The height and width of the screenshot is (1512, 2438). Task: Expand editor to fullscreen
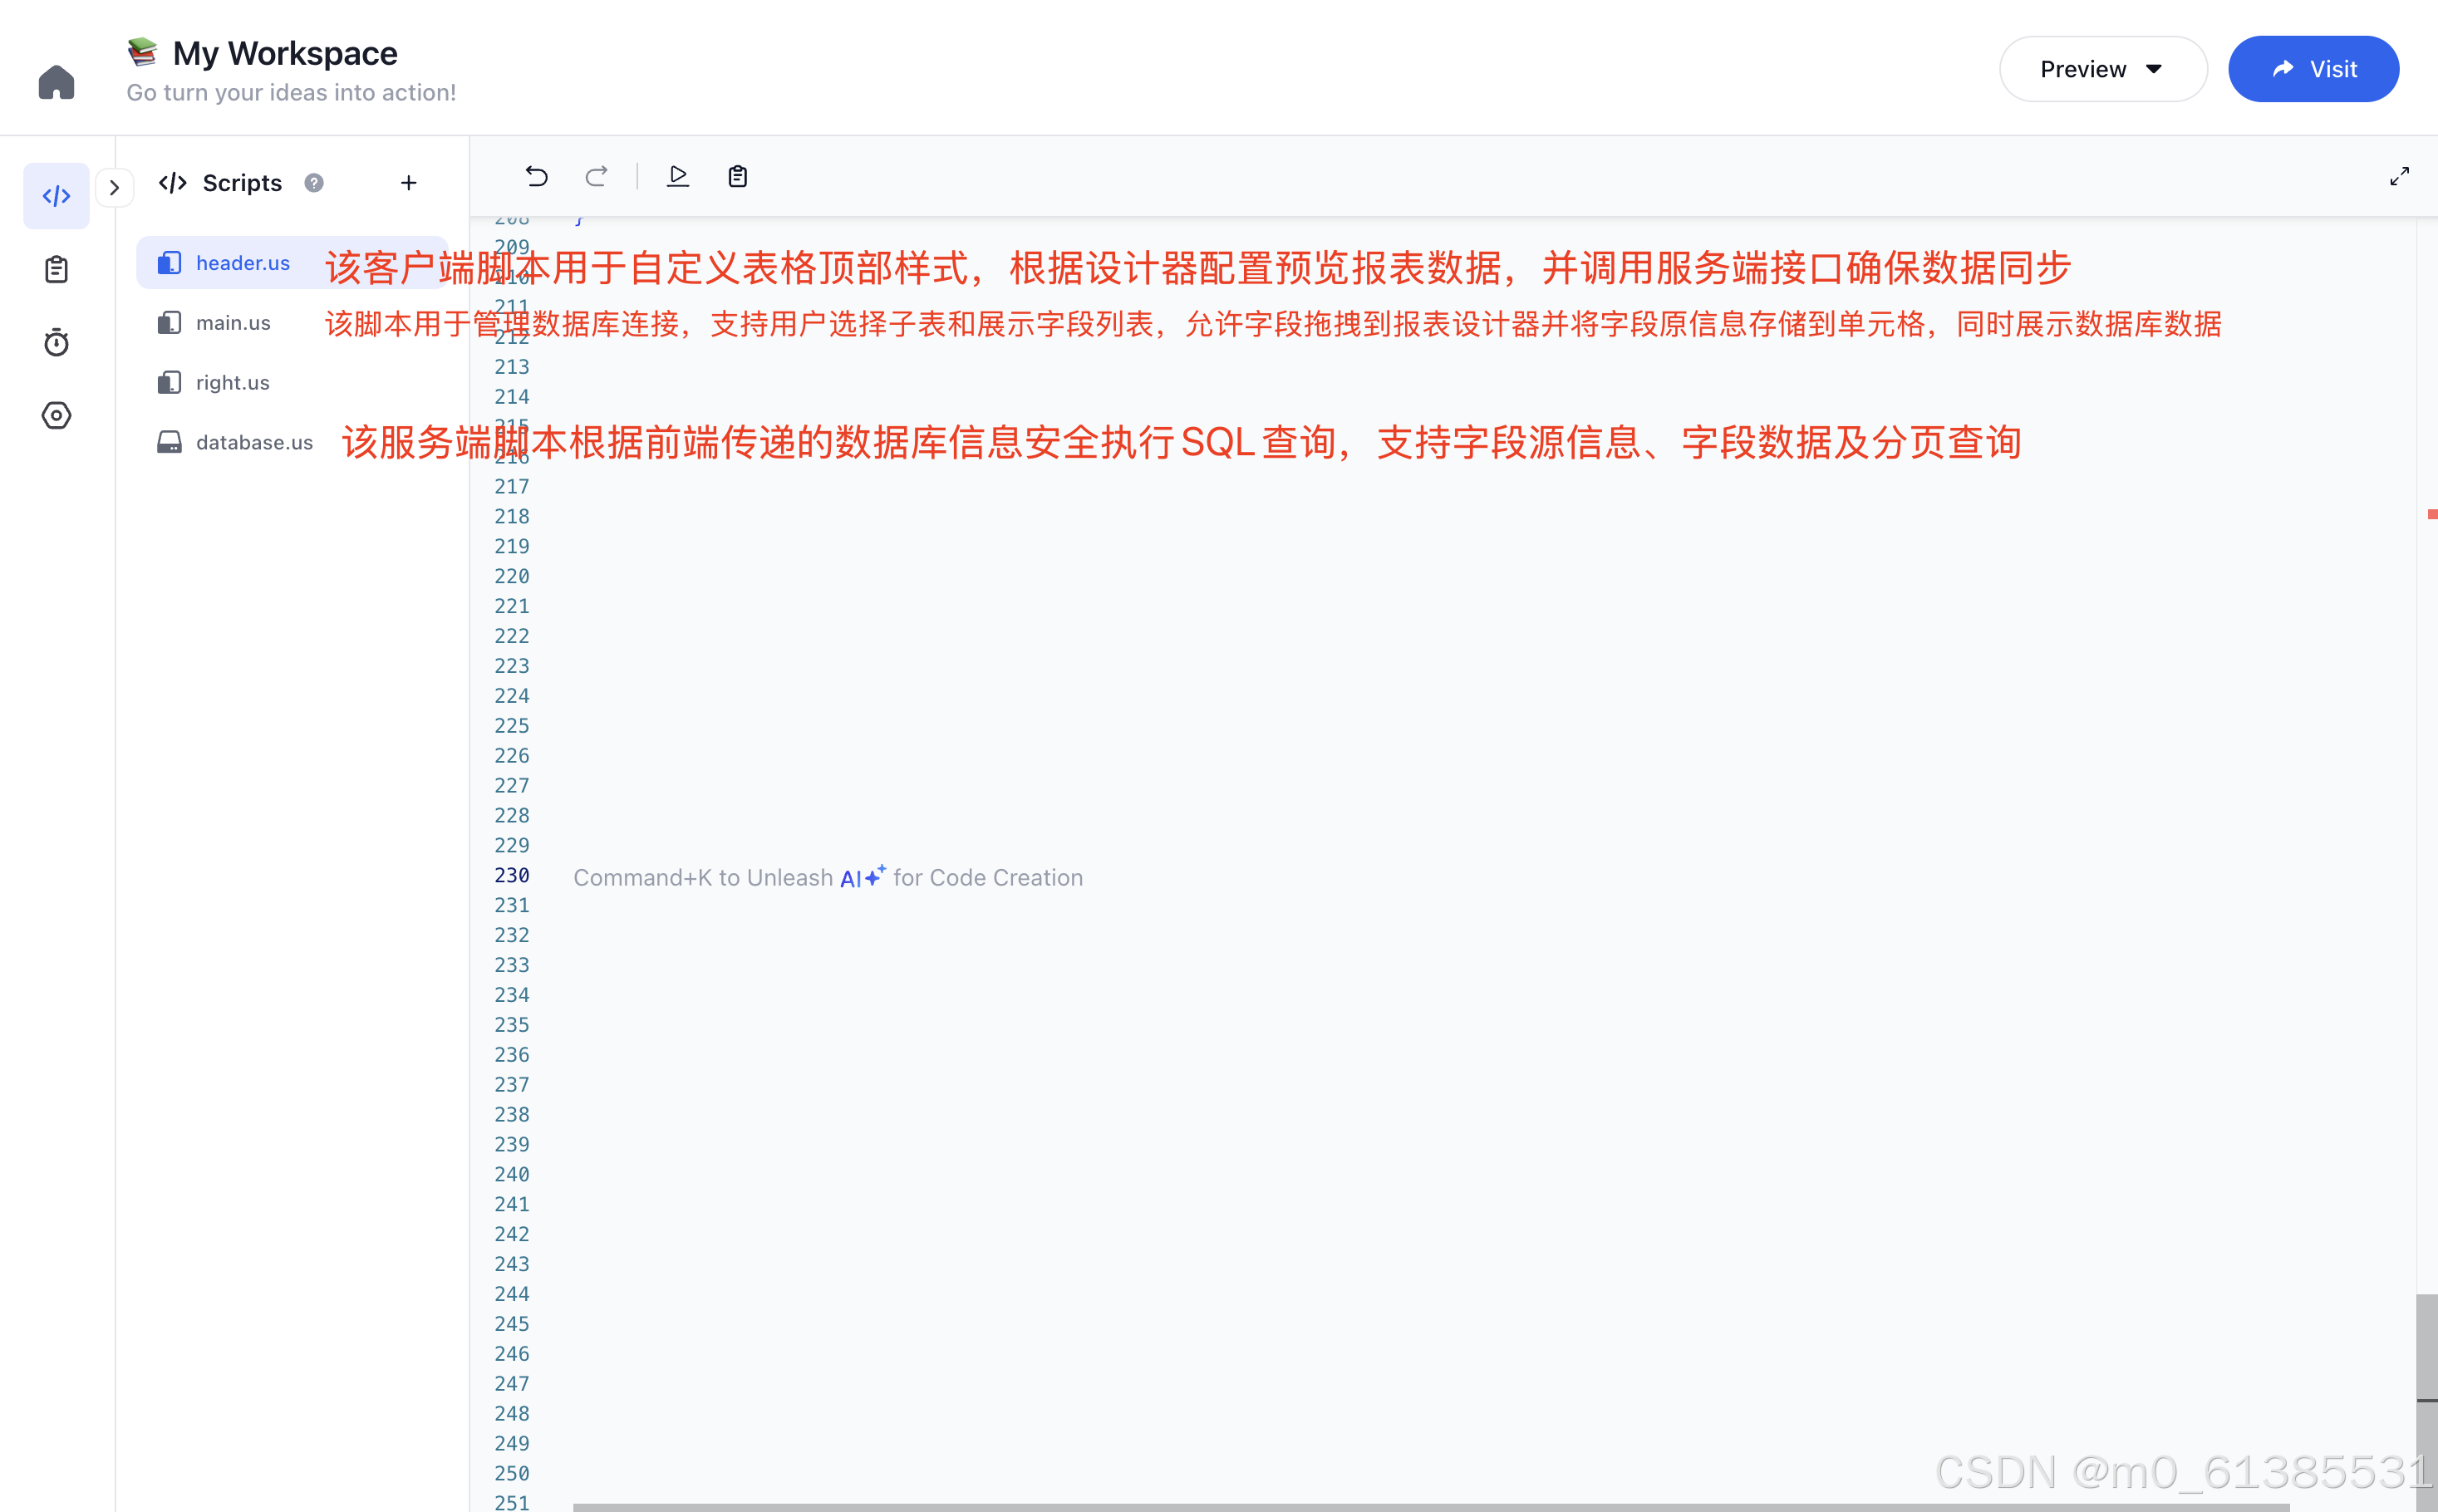pyautogui.click(x=2399, y=177)
